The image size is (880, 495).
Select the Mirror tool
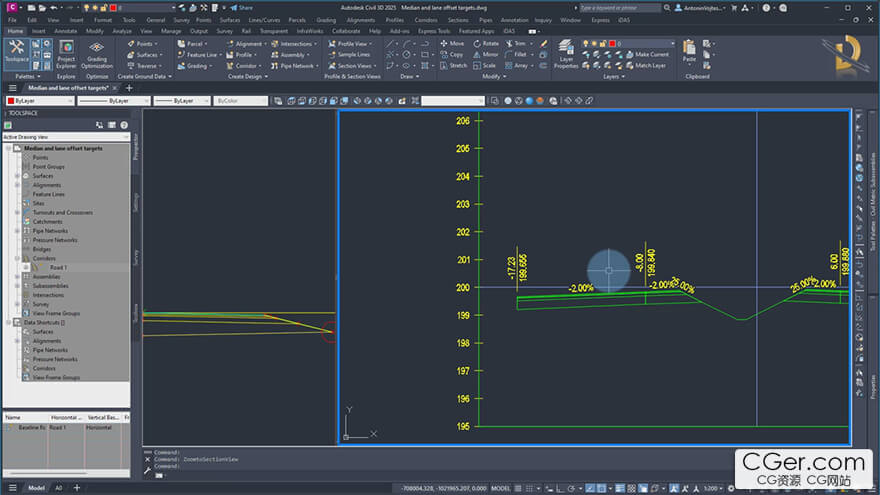coord(485,54)
